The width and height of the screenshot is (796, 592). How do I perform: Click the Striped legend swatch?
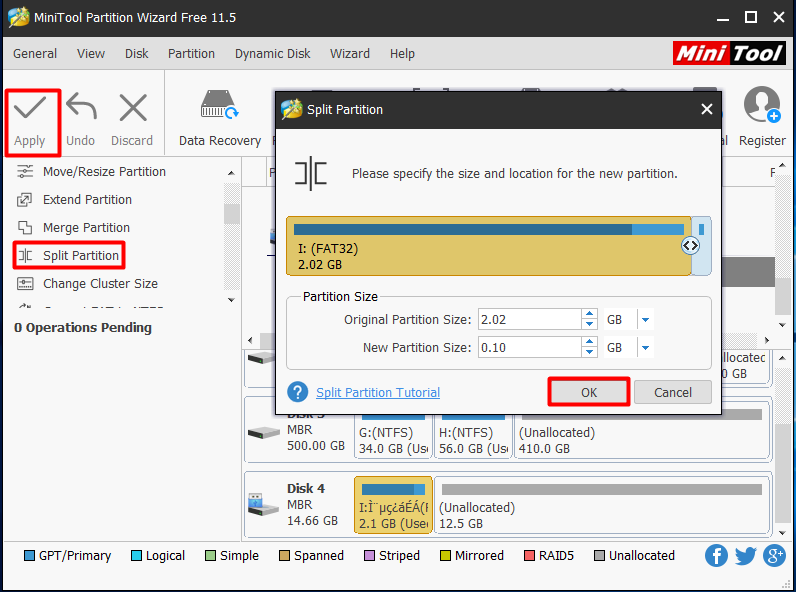pyautogui.click(x=369, y=556)
